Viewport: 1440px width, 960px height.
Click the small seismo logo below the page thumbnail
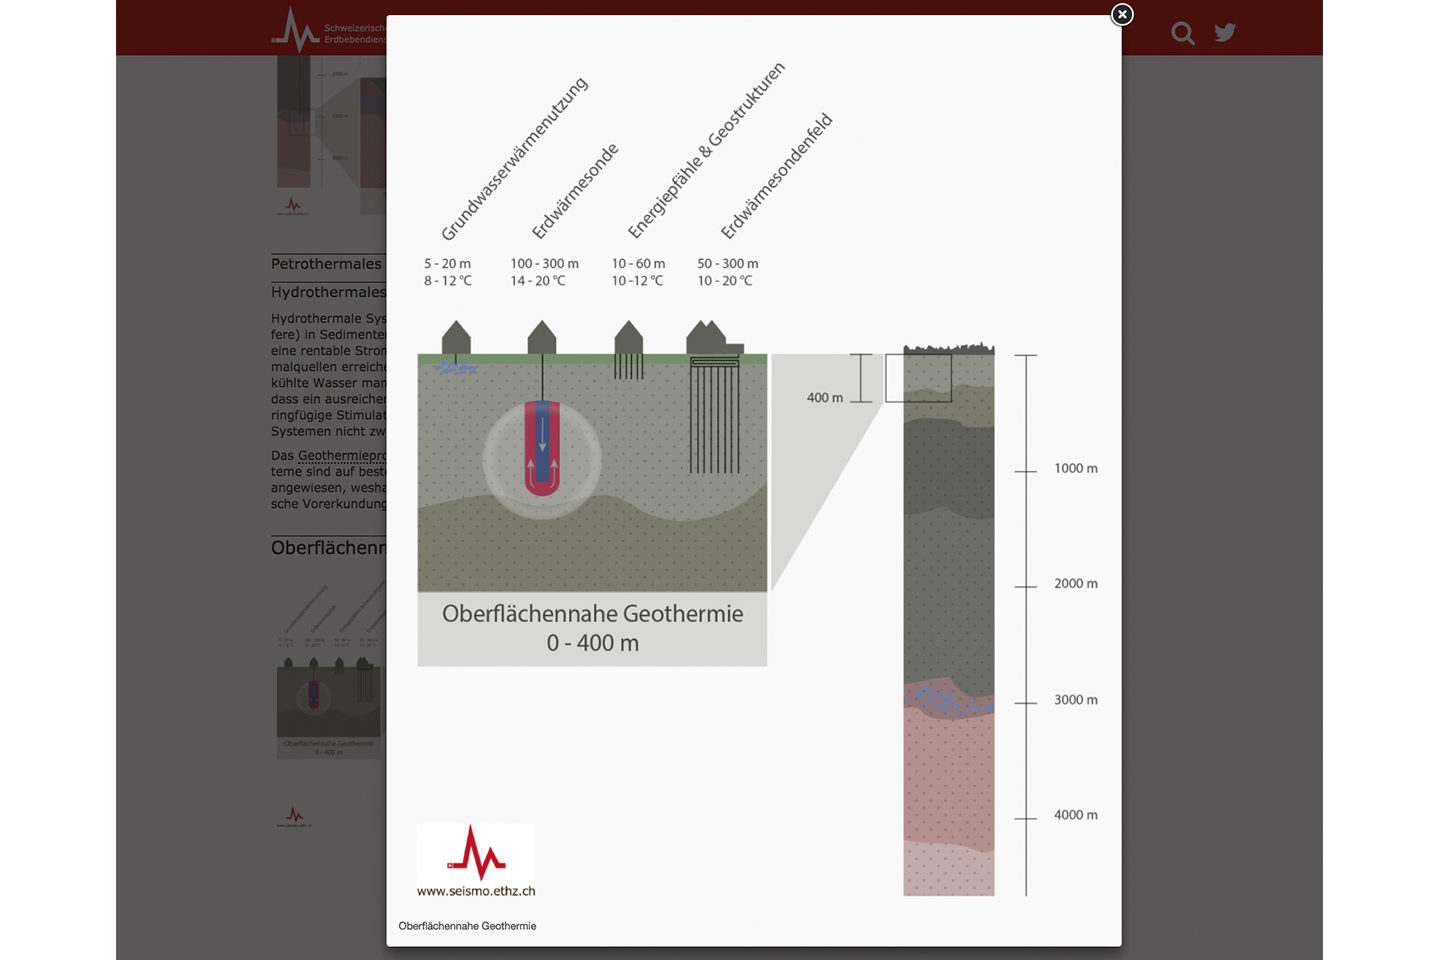pos(294,817)
